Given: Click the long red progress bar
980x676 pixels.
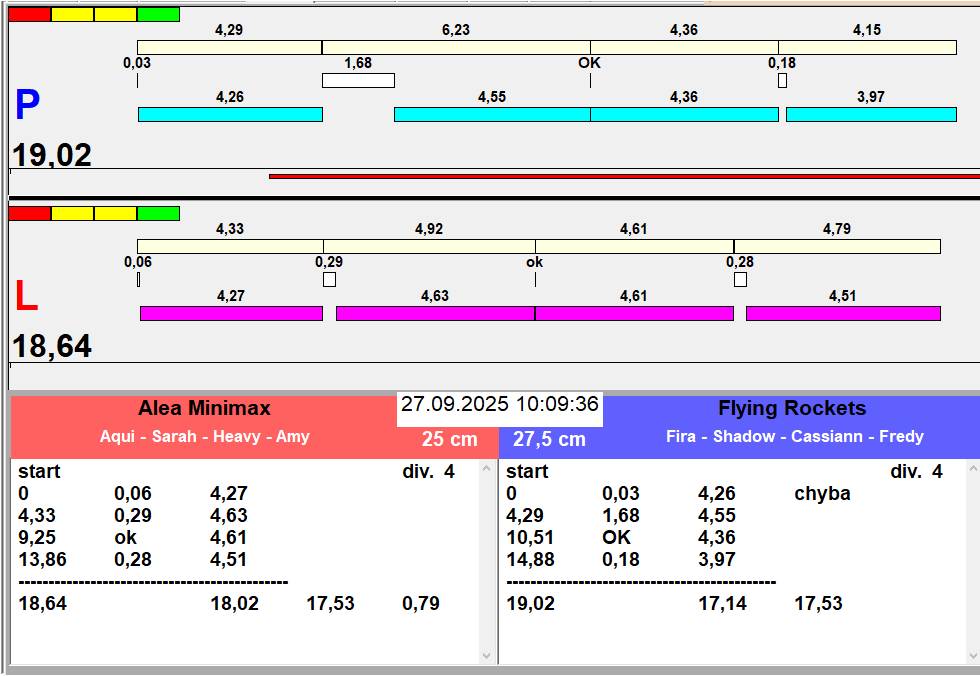Looking at the screenshot, I should (624, 176).
